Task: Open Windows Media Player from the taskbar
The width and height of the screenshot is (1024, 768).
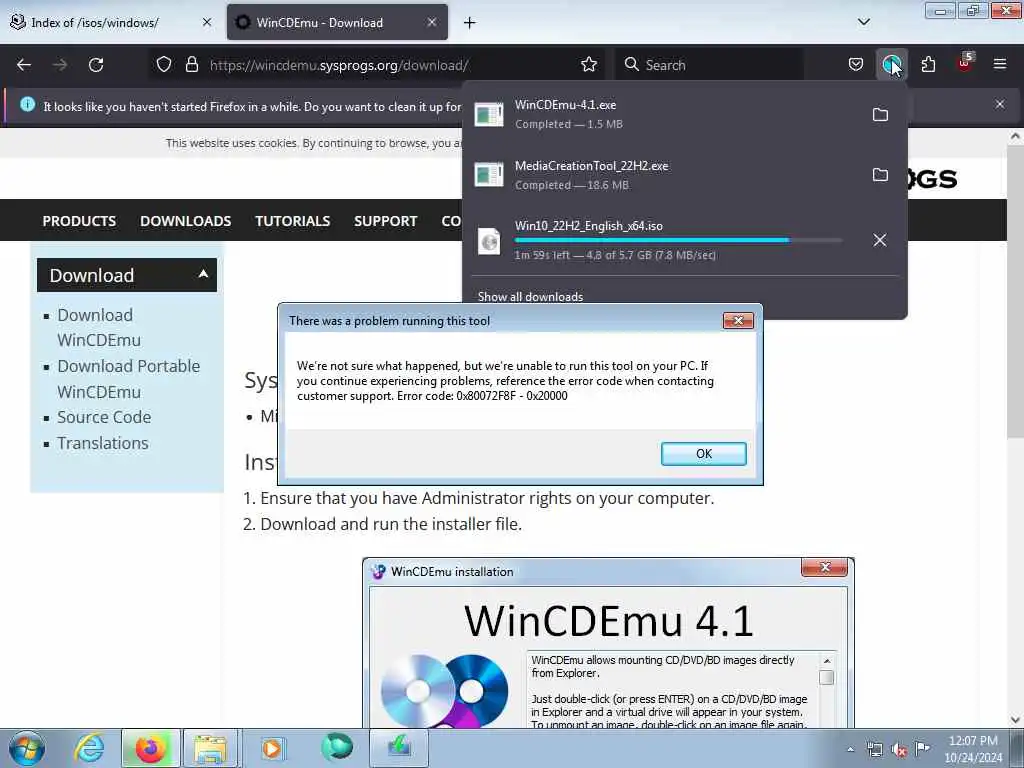Action: click(272, 748)
